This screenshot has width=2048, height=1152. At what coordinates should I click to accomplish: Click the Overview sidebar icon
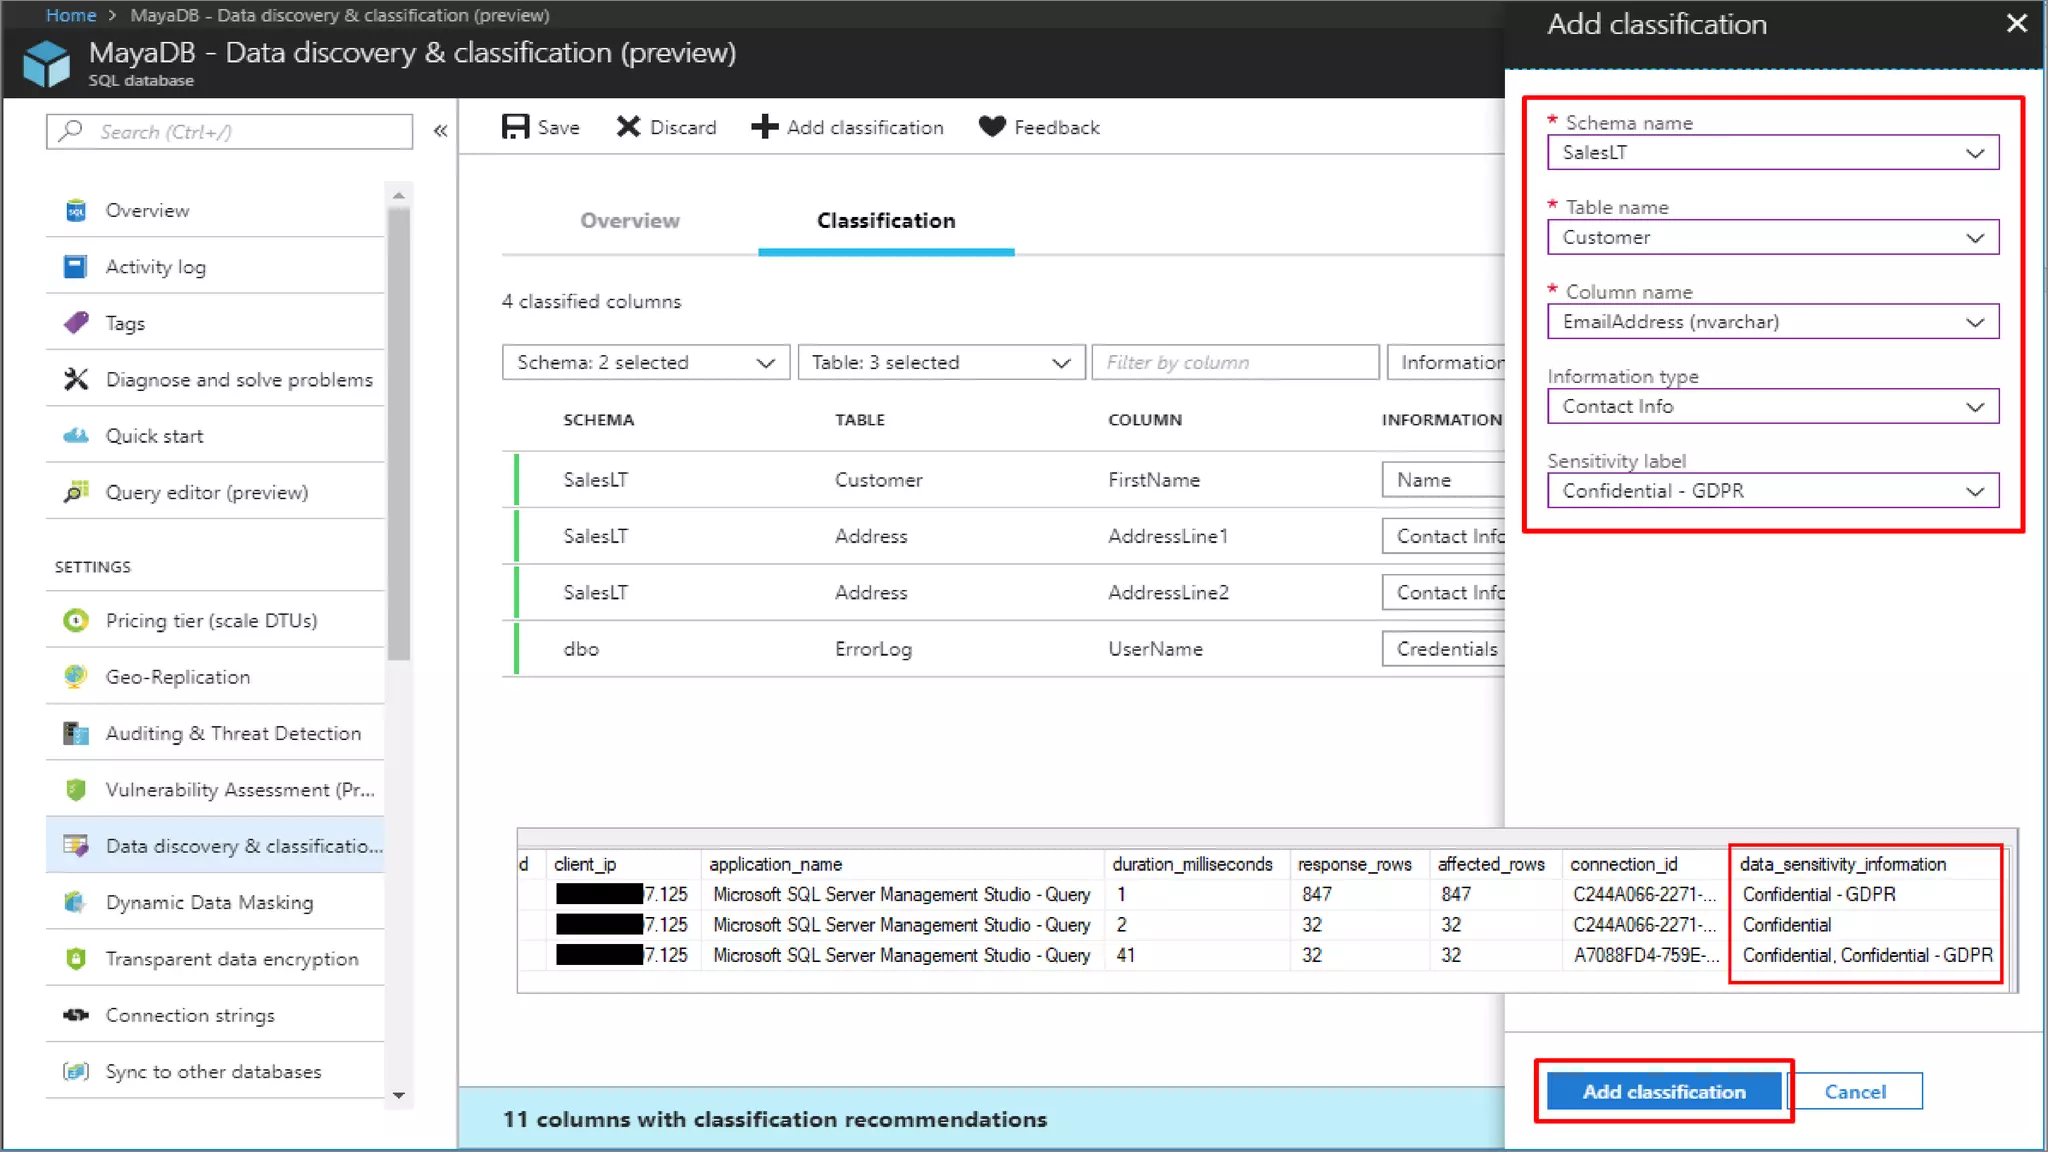[x=76, y=210]
